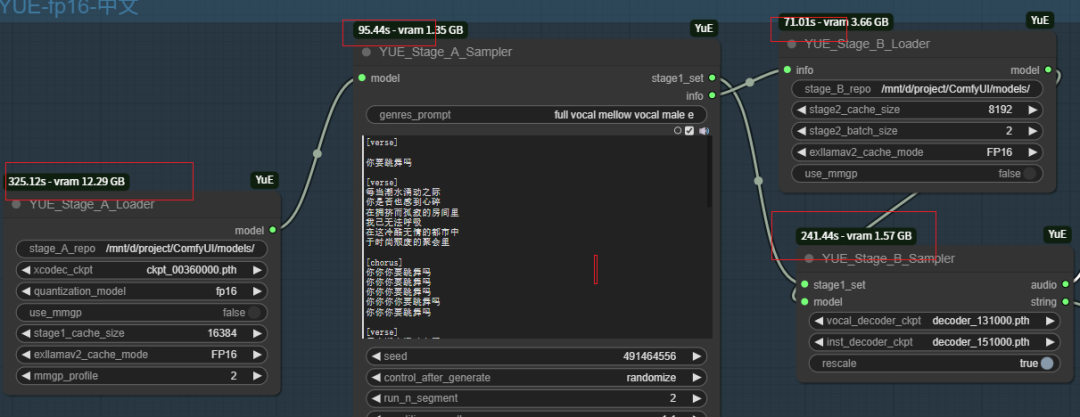
Task: Click the string output port on Stage_B_Sampler
Action: point(1066,301)
